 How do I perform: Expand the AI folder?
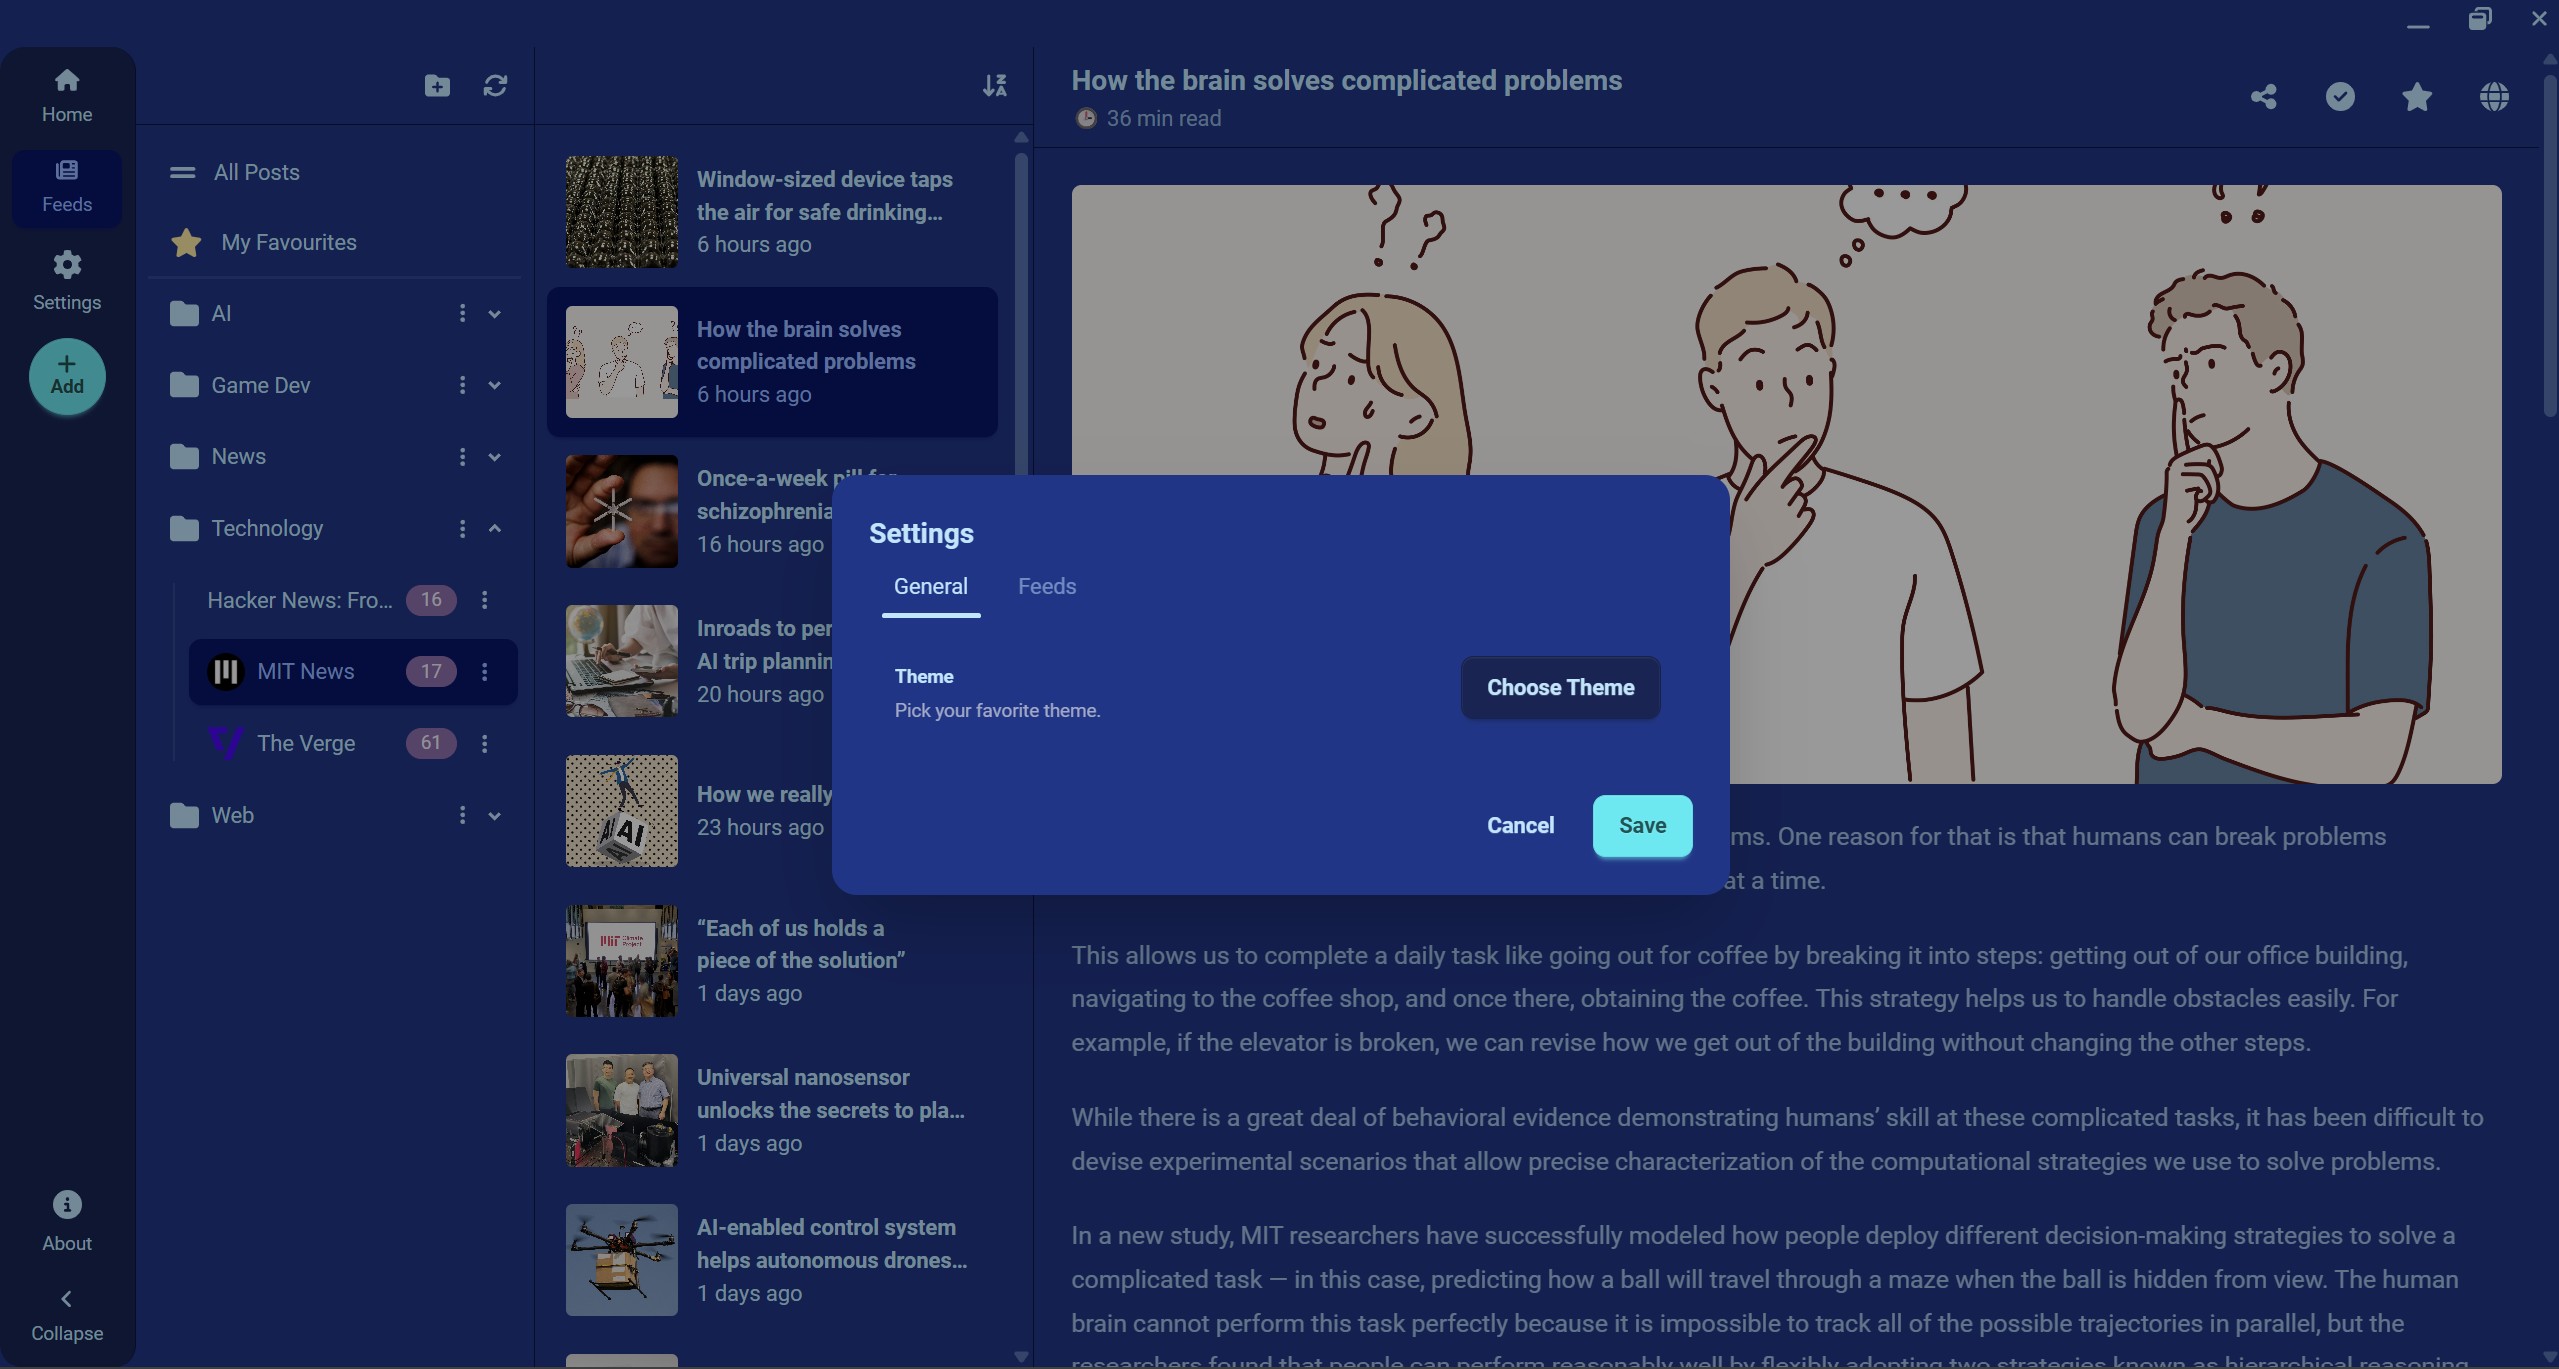(494, 314)
